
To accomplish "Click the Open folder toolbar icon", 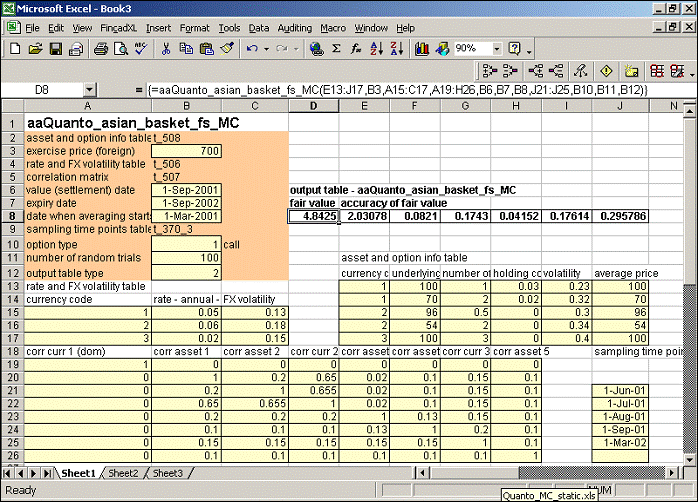I will pyautogui.click(x=35, y=49).
